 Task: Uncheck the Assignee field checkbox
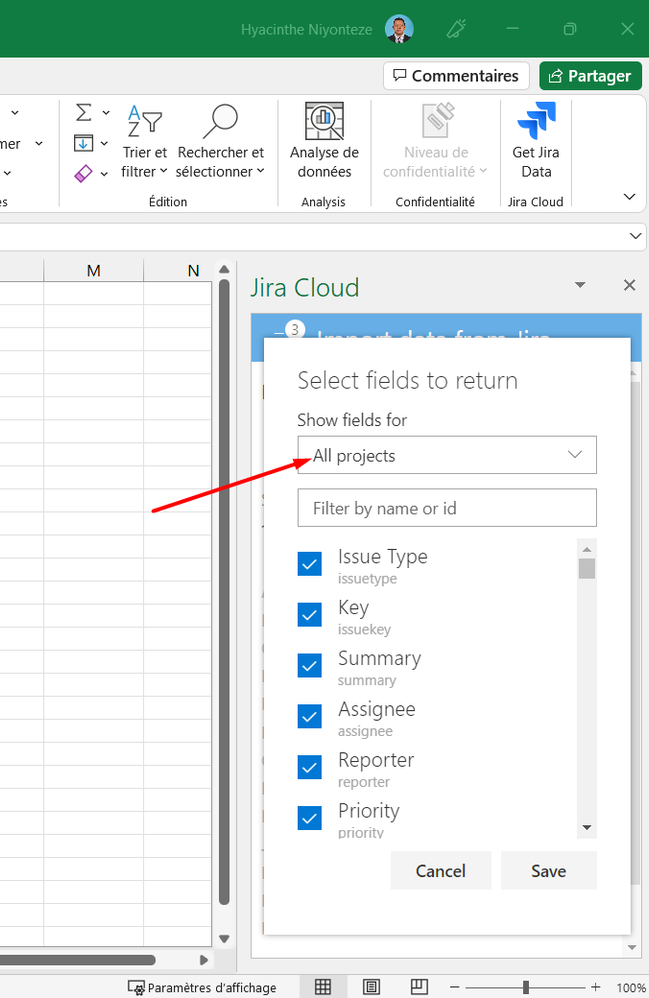tap(310, 717)
